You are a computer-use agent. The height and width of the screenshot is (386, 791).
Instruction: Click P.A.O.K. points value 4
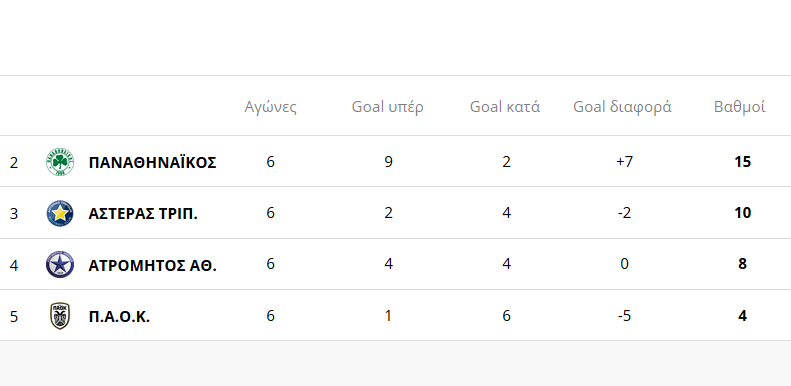pos(743,316)
